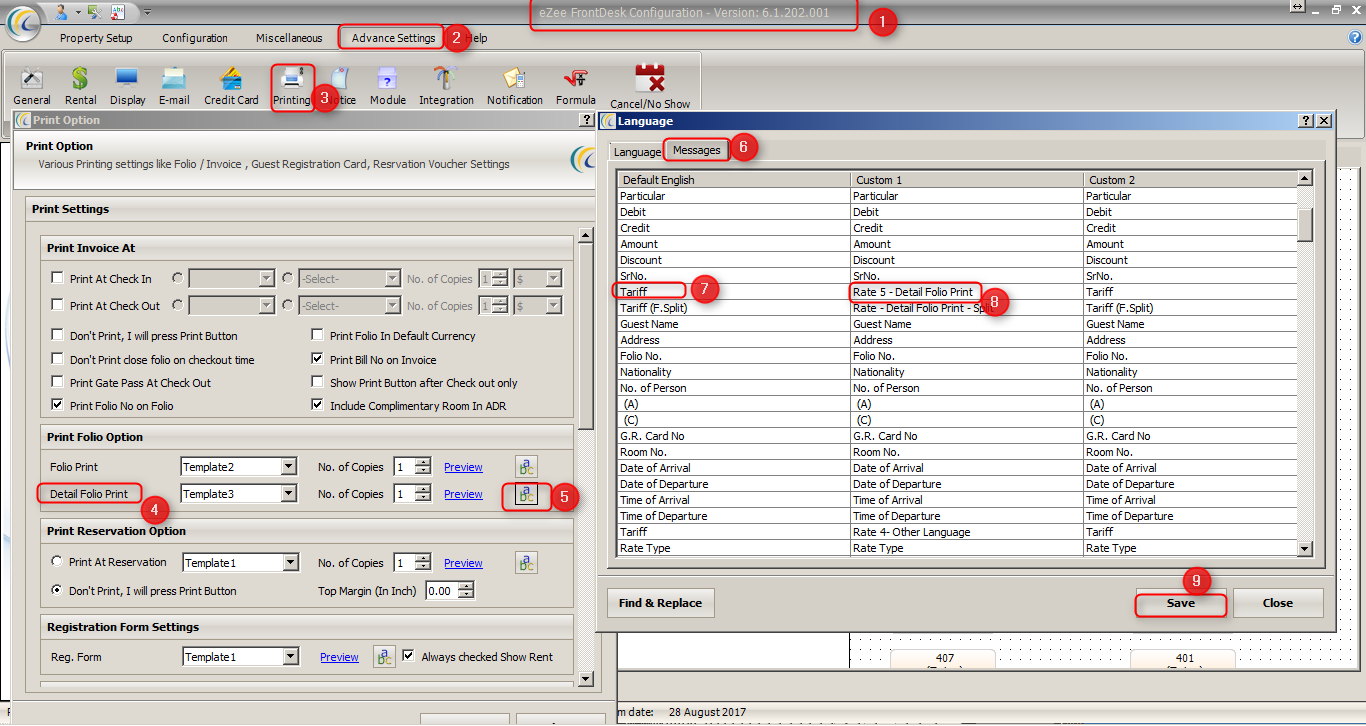The image size is (1366, 726).
Task: Select Print At Reservation radio button
Action: pyautogui.click(x=57, y=562)
